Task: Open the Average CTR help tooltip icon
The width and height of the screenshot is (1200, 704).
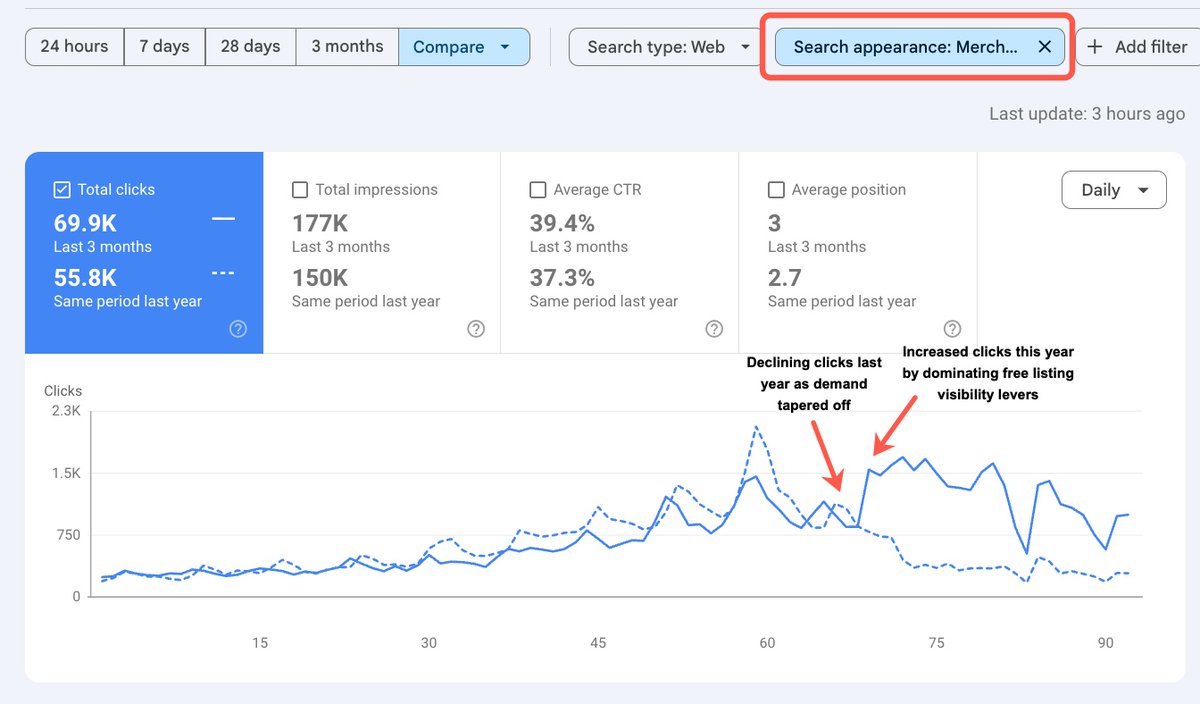Action: [x=714, y=329]
